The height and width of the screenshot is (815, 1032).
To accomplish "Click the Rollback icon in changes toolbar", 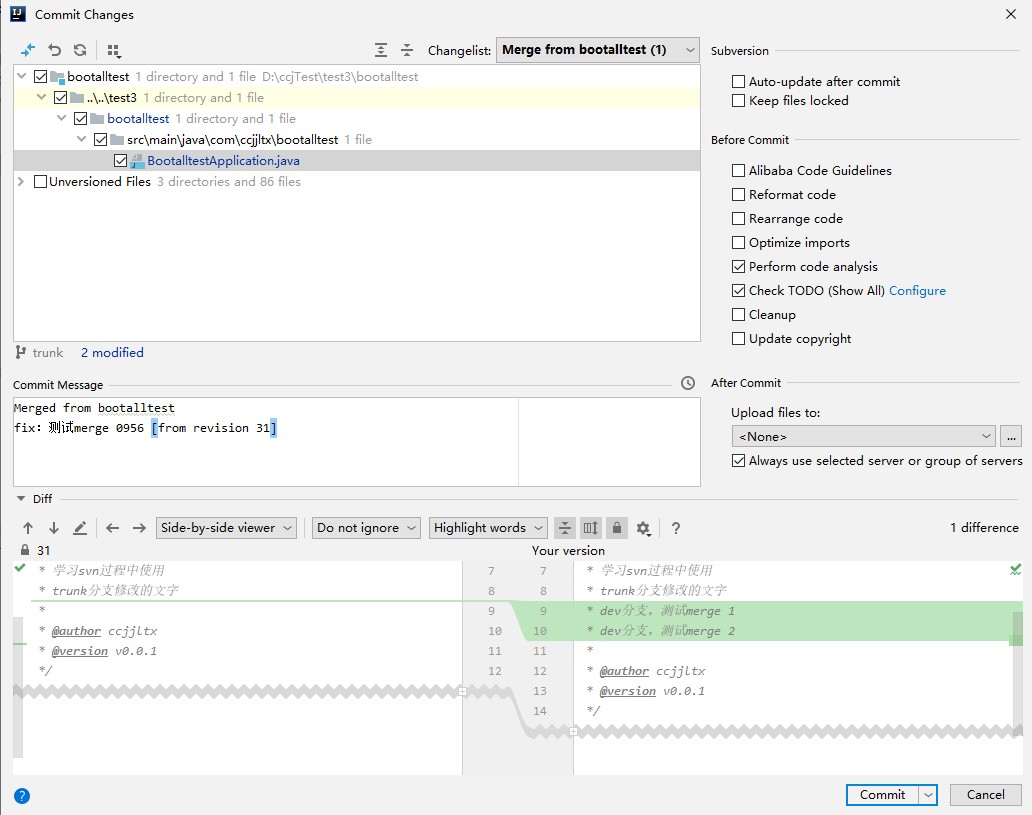I will pyautogui.click(x=55, y=50).
